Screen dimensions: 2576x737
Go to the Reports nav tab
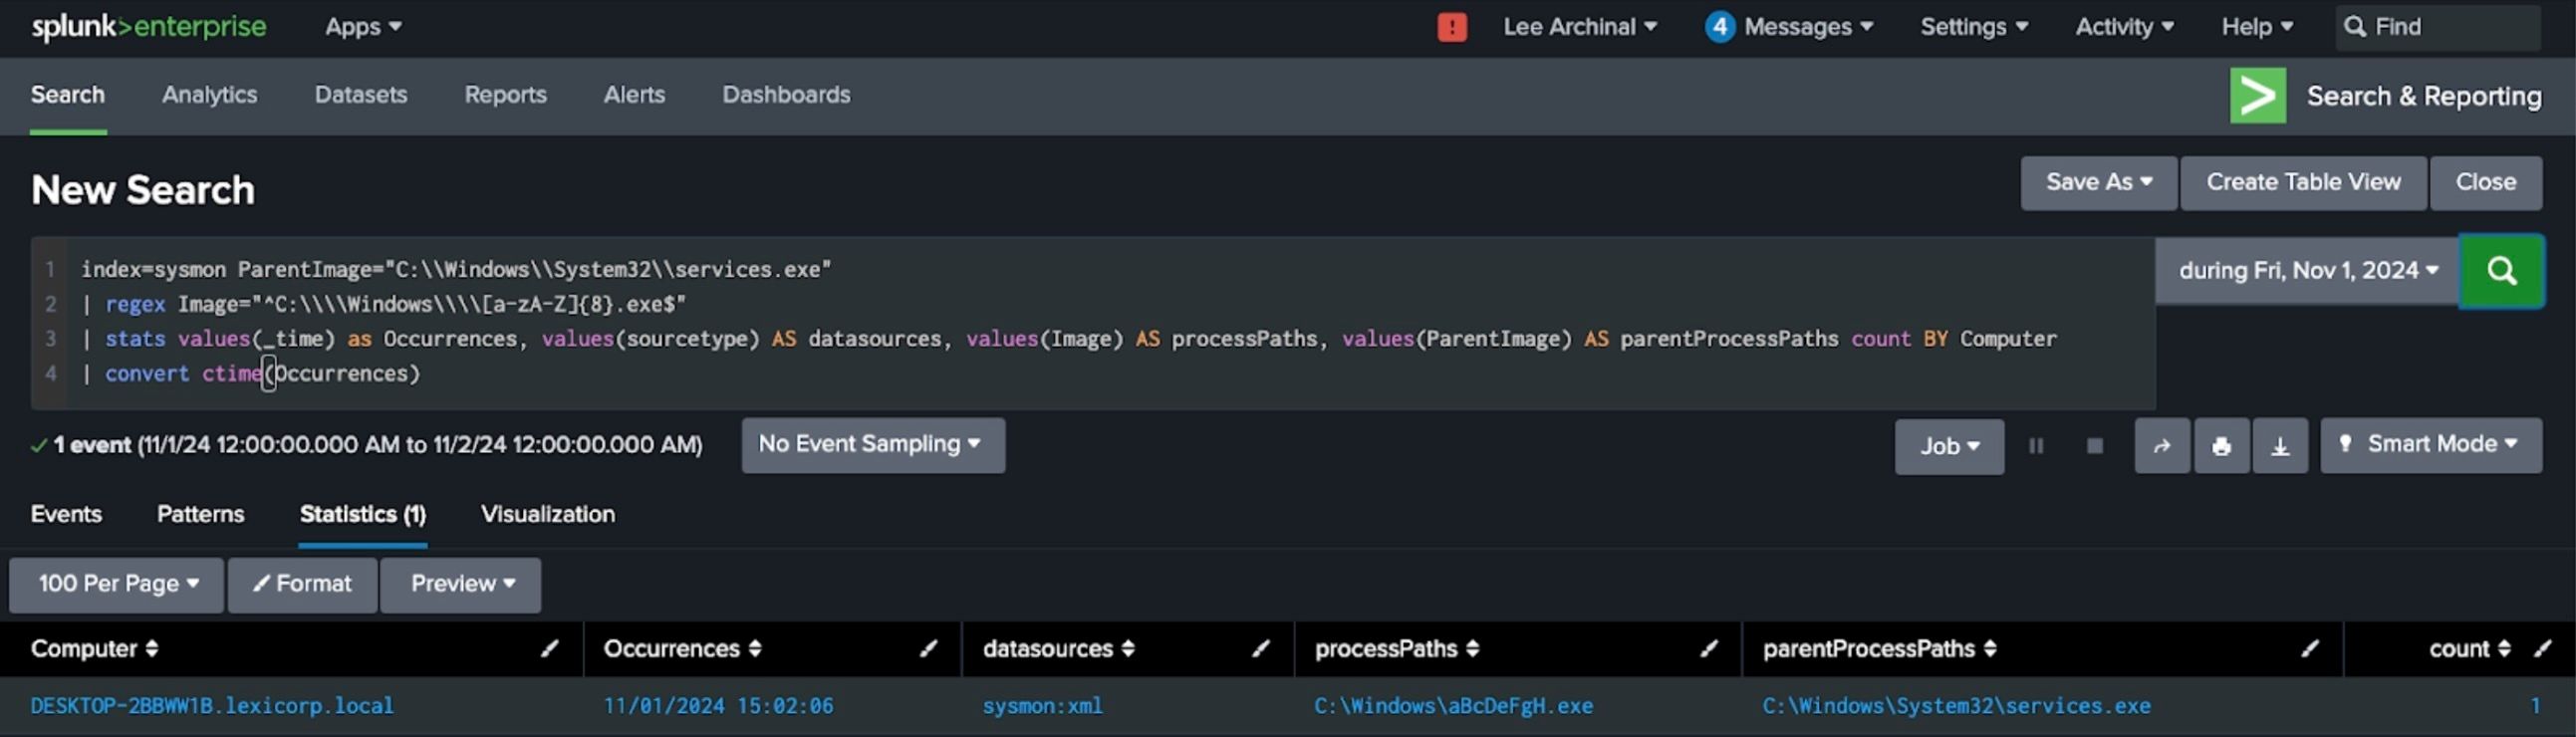tap(506, 95)
